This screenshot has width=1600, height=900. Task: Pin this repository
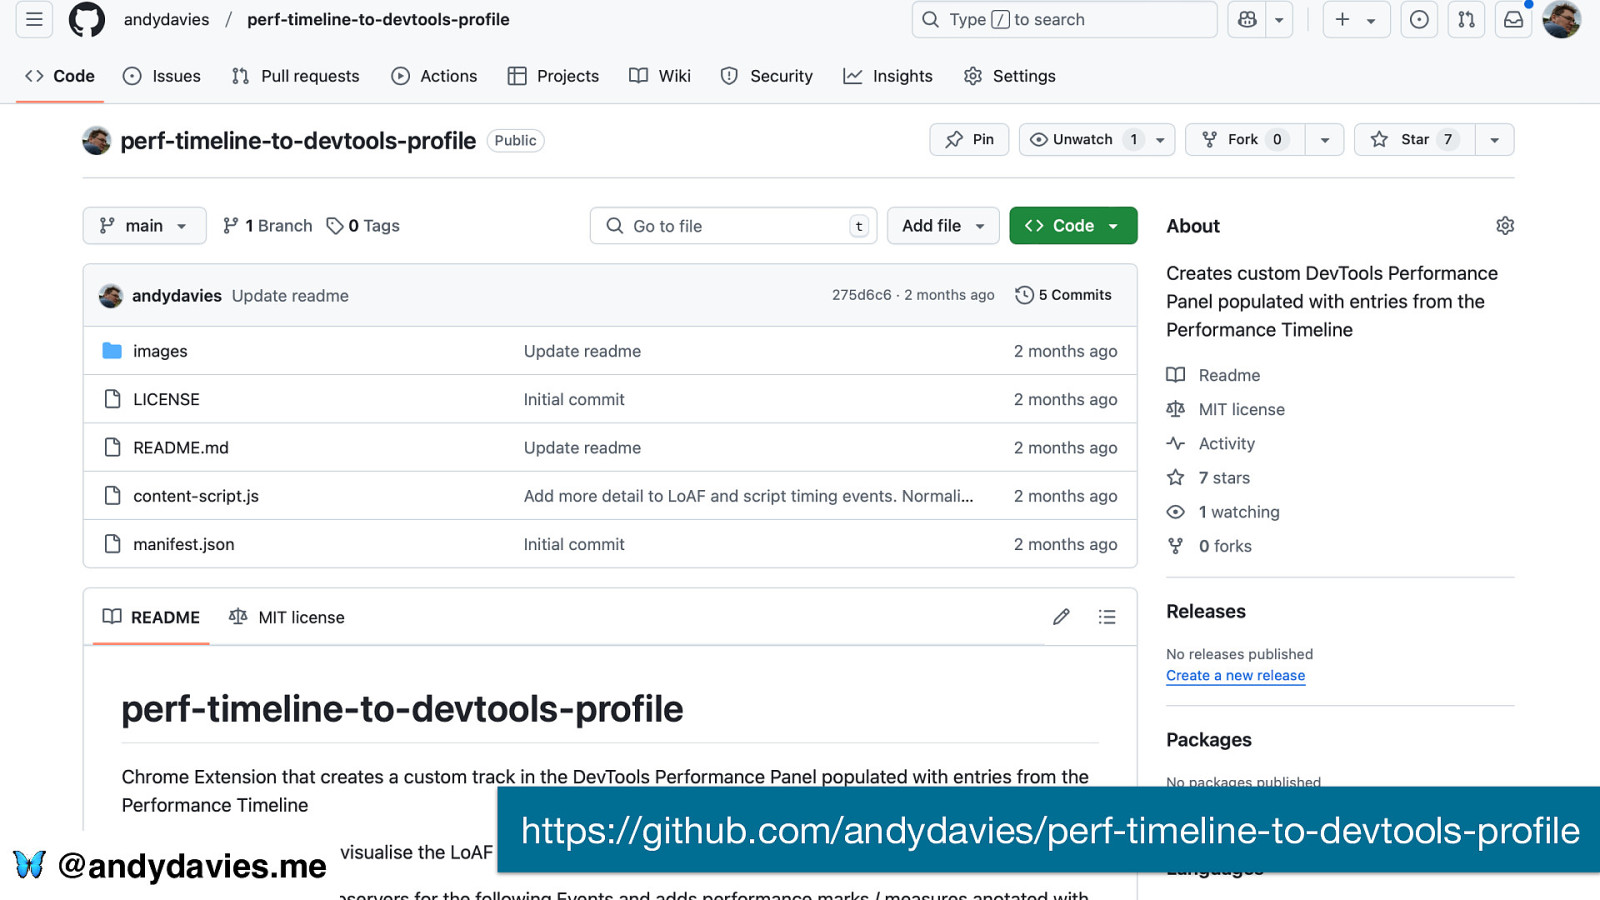click(x=969, y=140)
